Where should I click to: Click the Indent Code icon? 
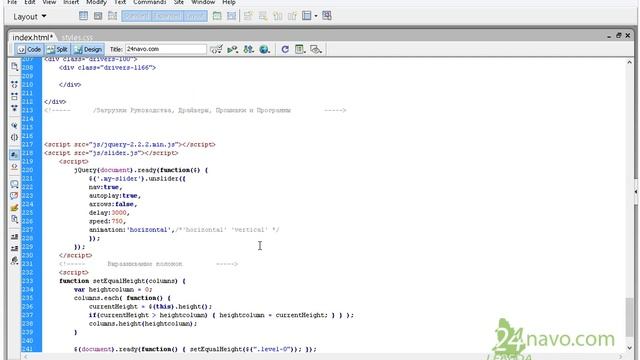point(14,237)
